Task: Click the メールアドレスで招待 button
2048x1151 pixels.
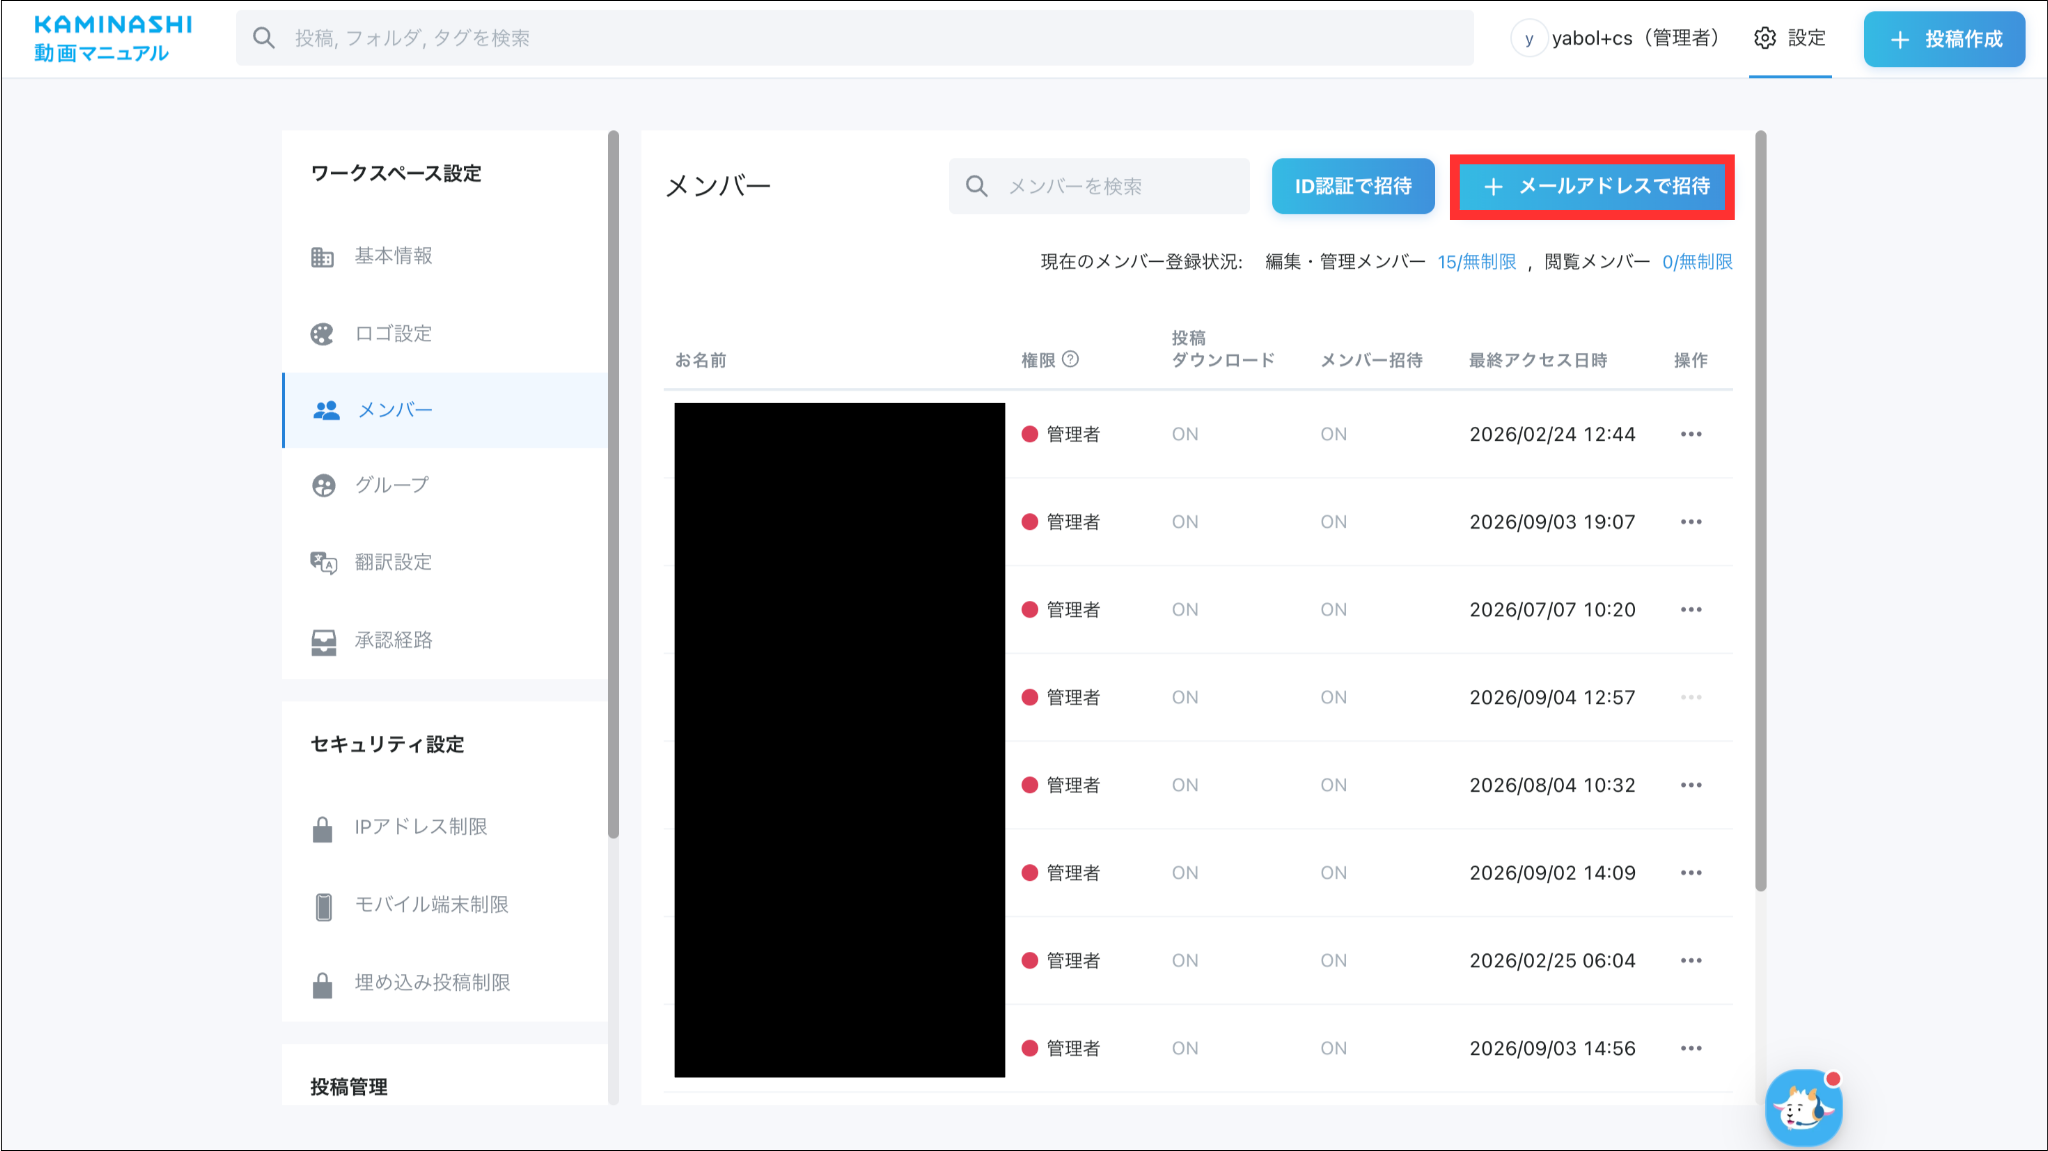Action: point(1592,186)
